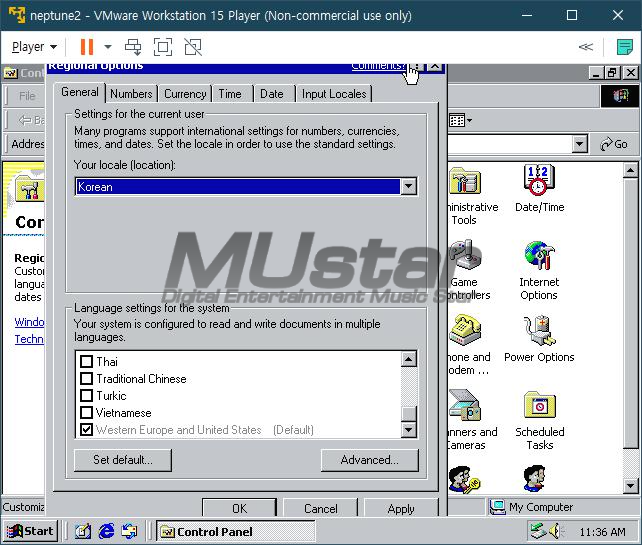Enter full screen mode via VMware toolbar icon
Image resolution: width=642 pixels, height=545 pixels.
[163, 47]
